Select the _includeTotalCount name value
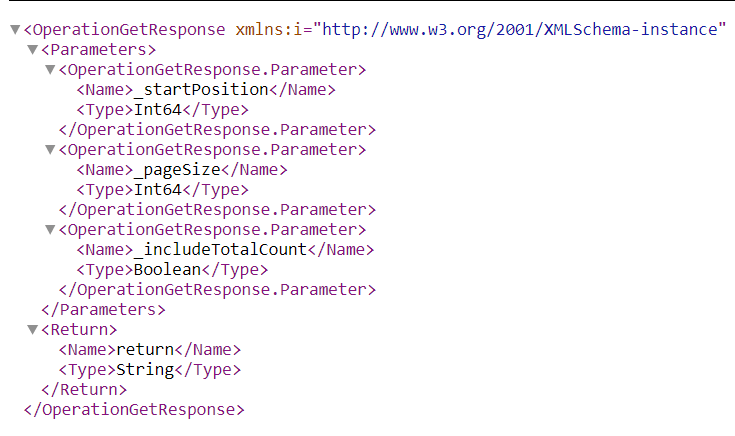Image resolution: width=735 pixels, height=436 pixels. (x=220, y=249)
